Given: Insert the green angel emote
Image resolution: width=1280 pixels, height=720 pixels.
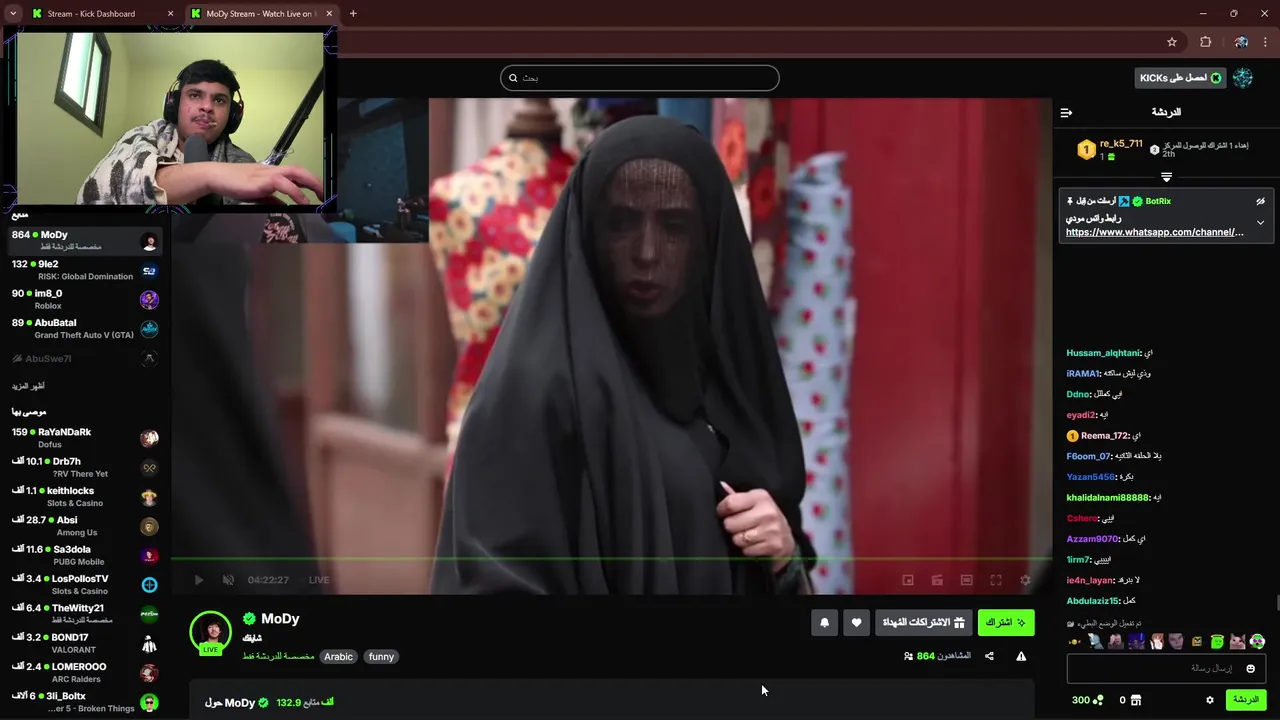Looking at the screenshot, I should (1217, 641).
